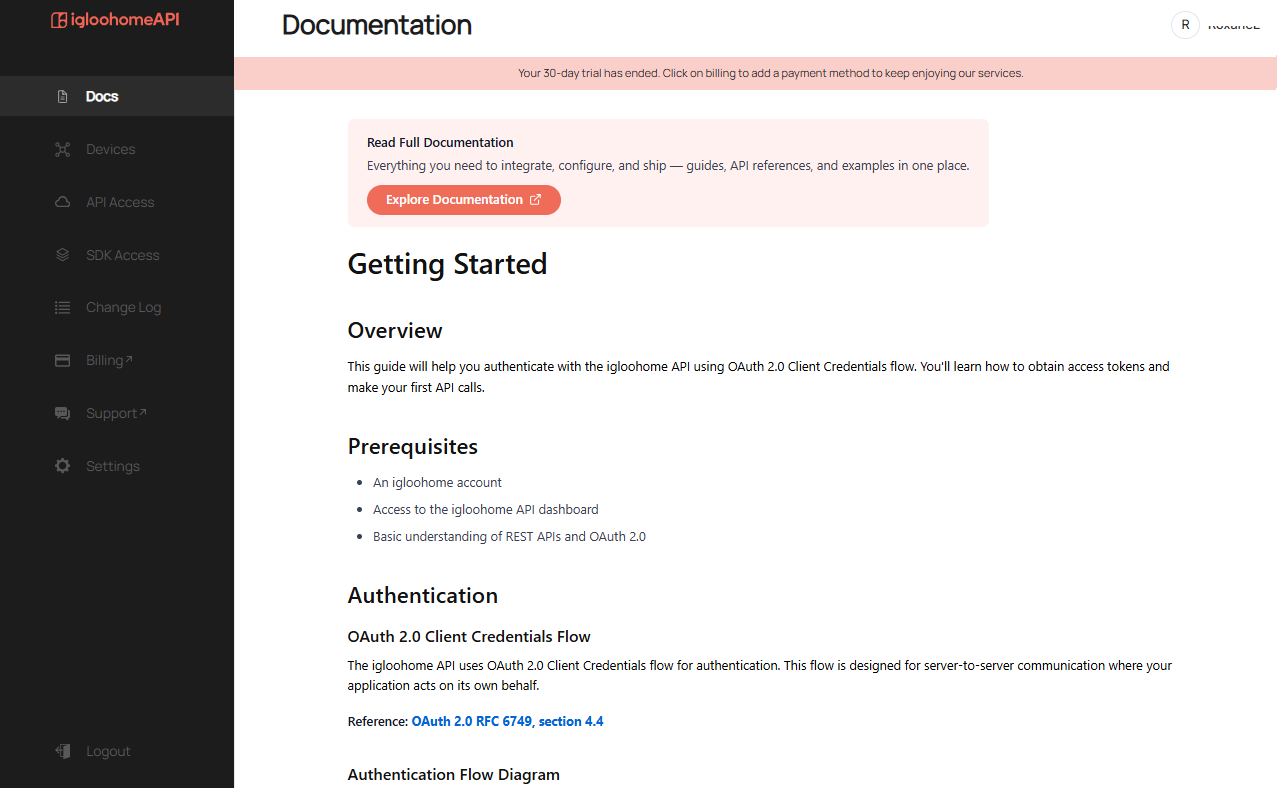This screenshot has width=1277, height=789.
Task: Click the Prerequisites heading
Action: tap(413, 447)
